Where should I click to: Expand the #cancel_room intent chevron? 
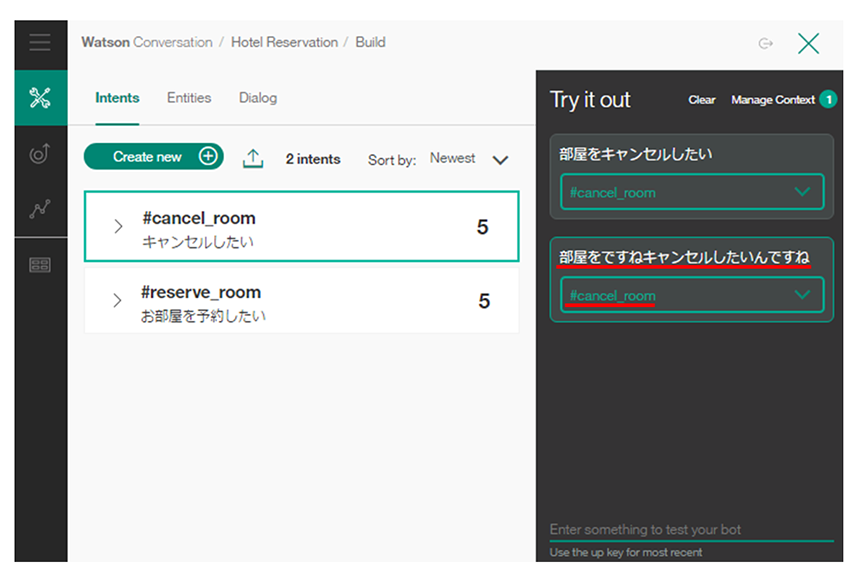(x=118, y=226)
